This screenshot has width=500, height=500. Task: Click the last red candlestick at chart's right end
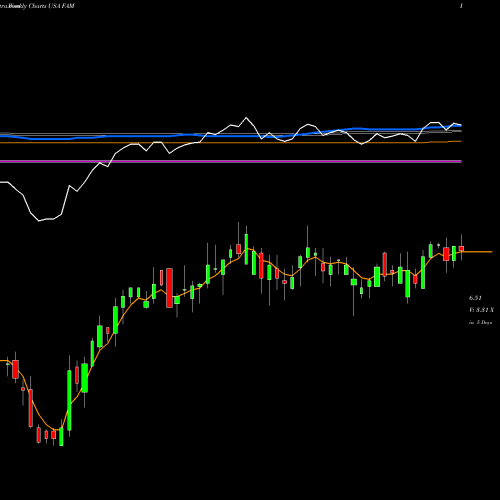[x=461, y=248]
